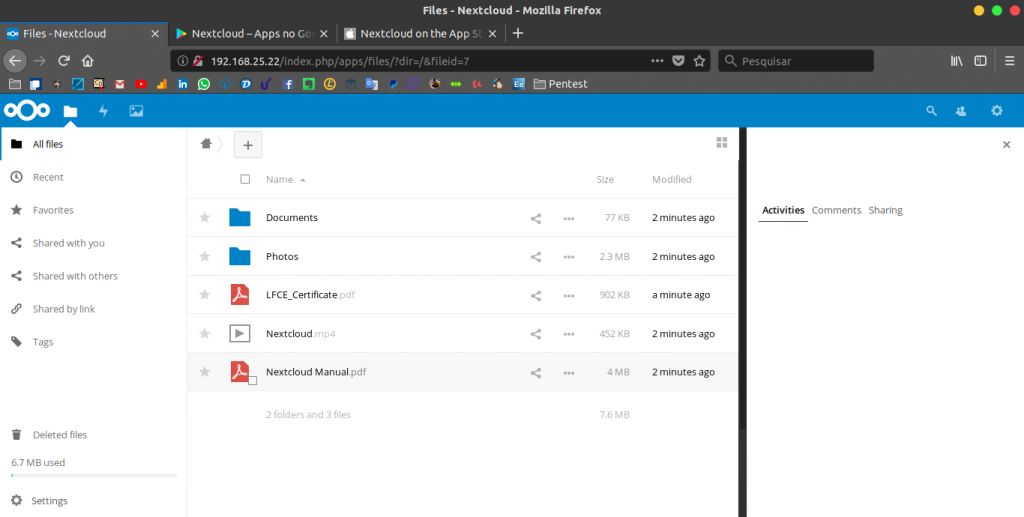This screenshot has width=1024, height=517.
Task: Open the Photos folder icon
Action: pos(240,256)
